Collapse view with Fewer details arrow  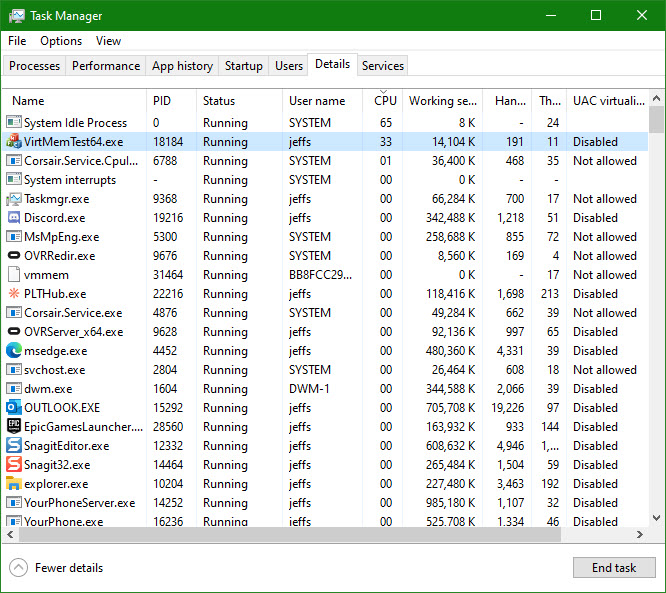[x=18, y=568]
